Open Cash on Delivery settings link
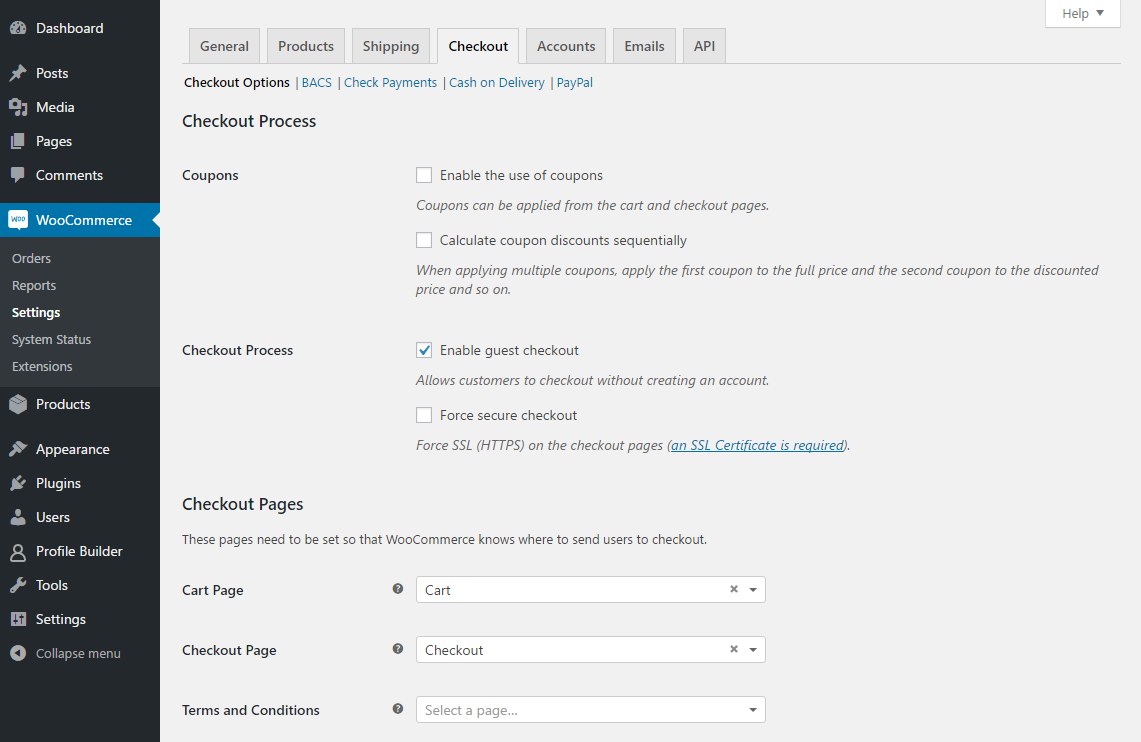 point(497,83)
